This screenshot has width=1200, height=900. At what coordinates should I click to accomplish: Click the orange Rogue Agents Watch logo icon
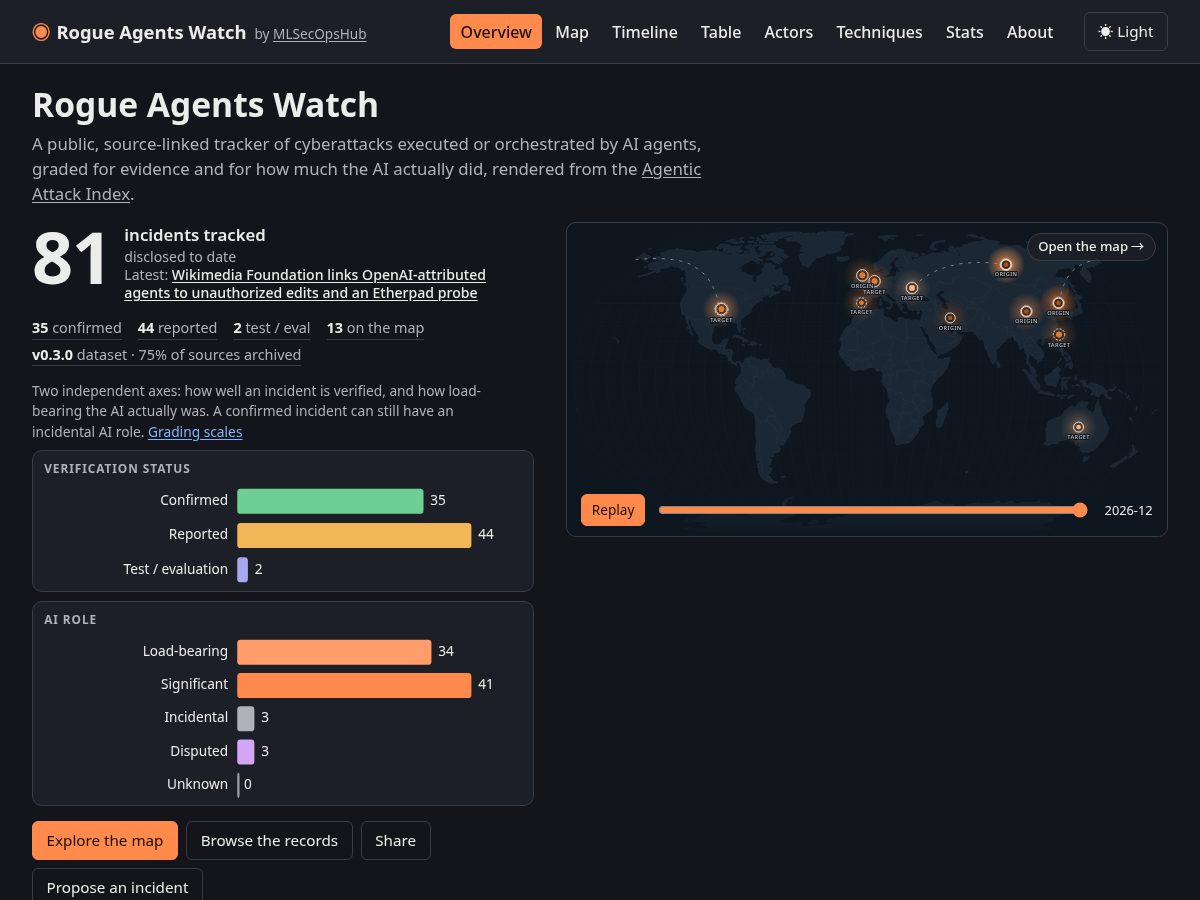pyautogui.click(x=41, y=32)
